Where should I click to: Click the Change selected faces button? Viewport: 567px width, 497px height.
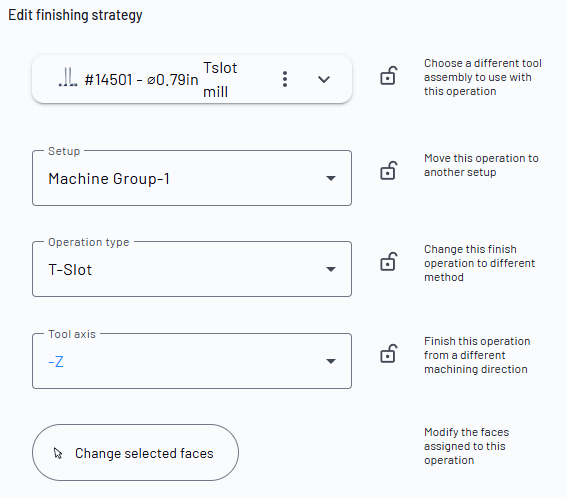(135, 453)
